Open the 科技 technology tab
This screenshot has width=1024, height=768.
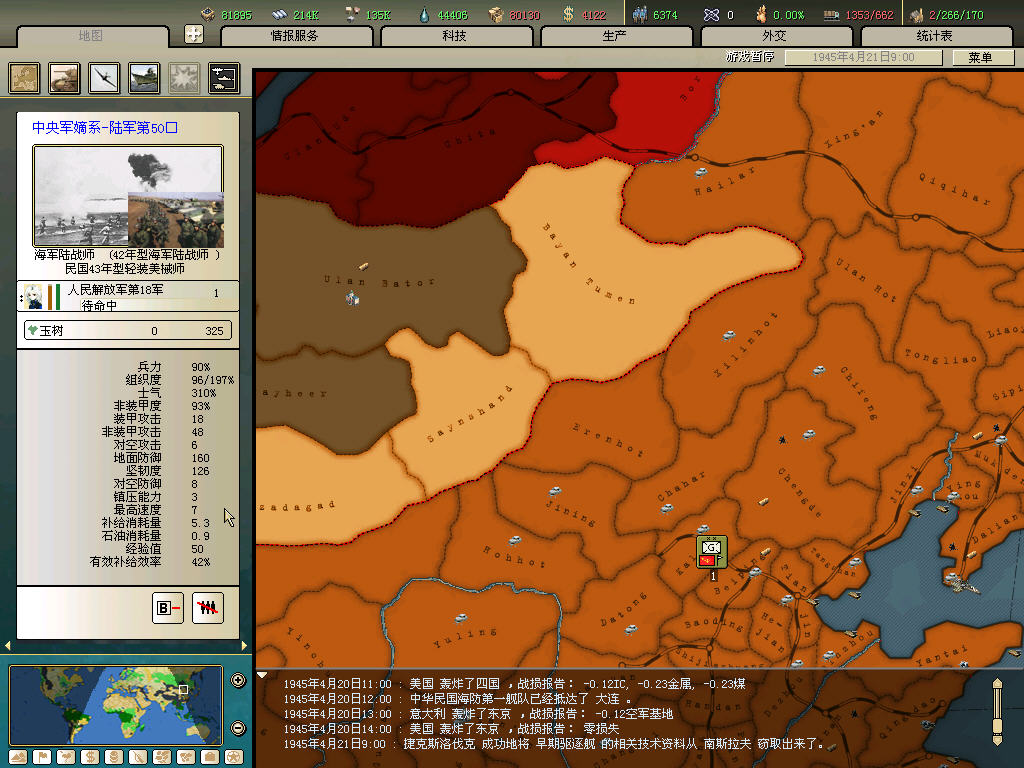click(x=455, y=36)
